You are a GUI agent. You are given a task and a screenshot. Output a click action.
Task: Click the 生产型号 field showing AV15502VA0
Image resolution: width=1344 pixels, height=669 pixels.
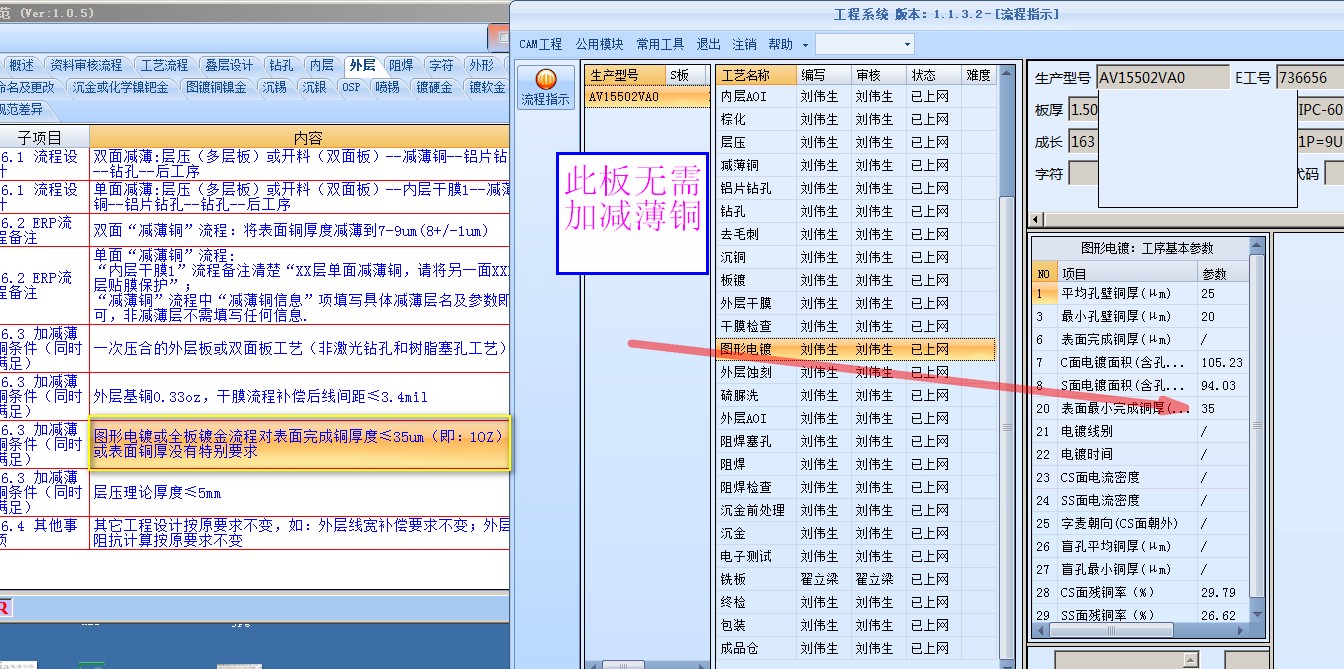(1163, 77)
